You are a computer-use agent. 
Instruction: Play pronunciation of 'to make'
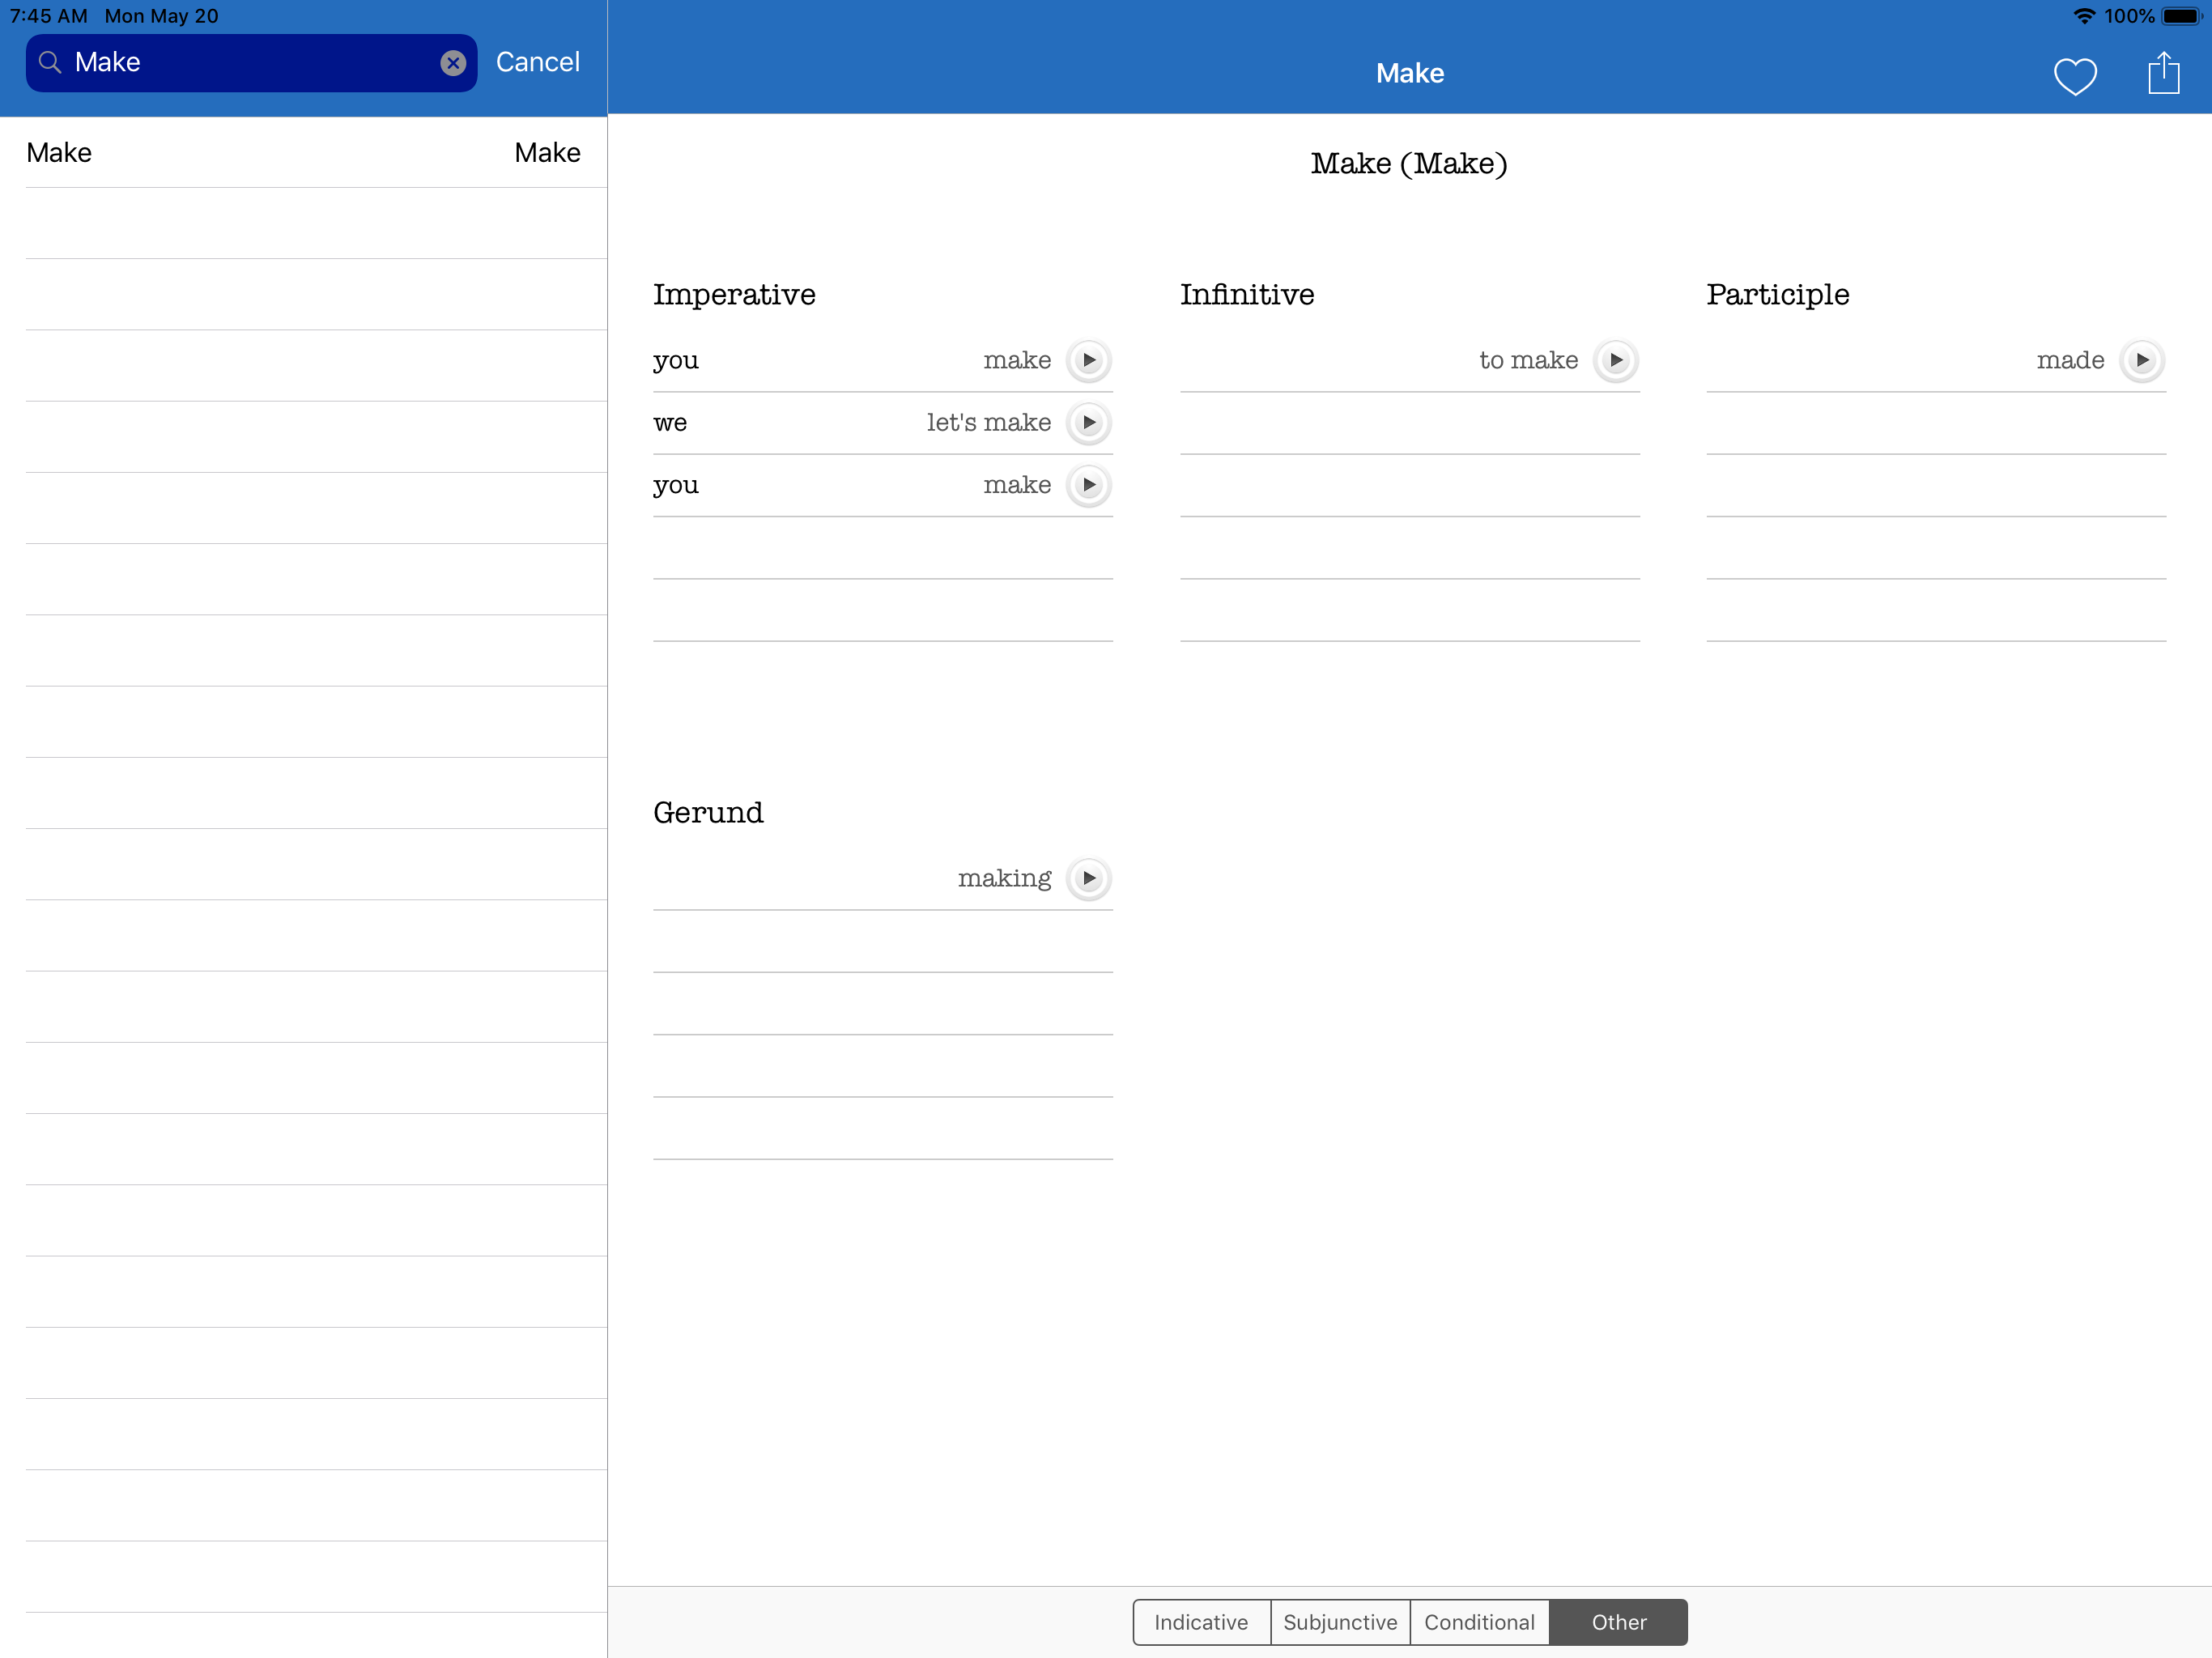tap(1616, 360)
